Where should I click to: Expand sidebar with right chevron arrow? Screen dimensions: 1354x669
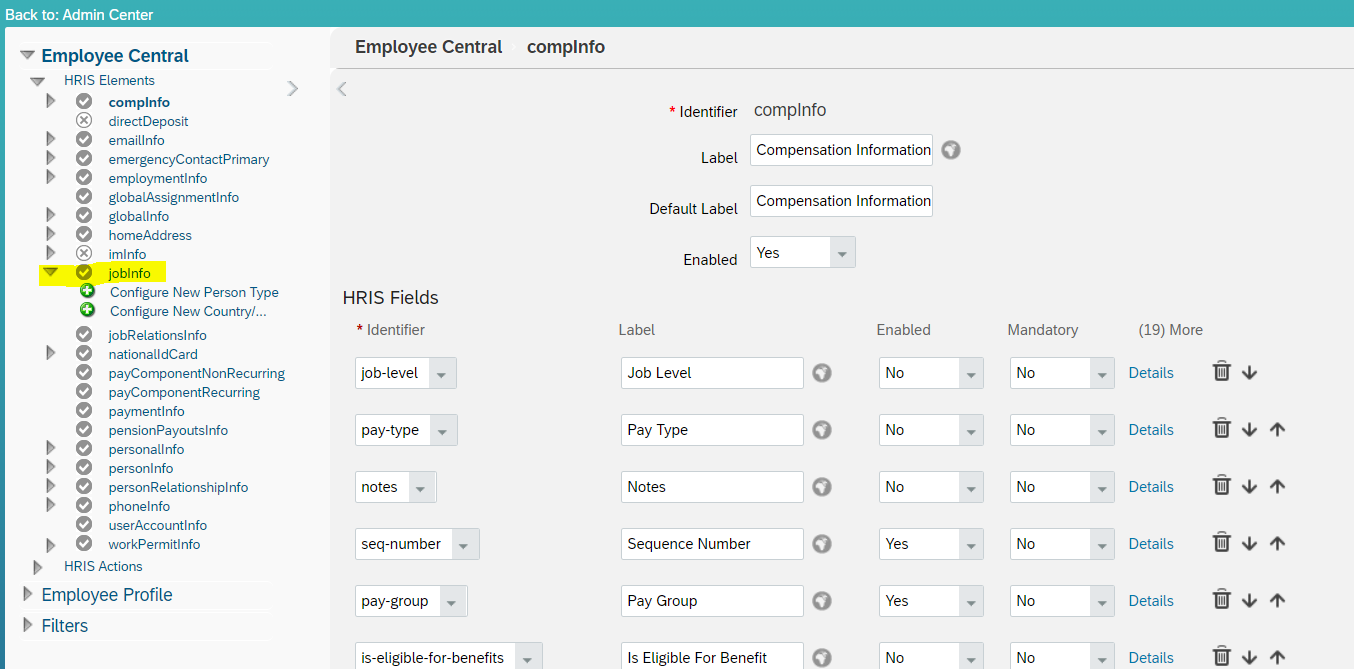pyautogui.click(x=293, y=88)
